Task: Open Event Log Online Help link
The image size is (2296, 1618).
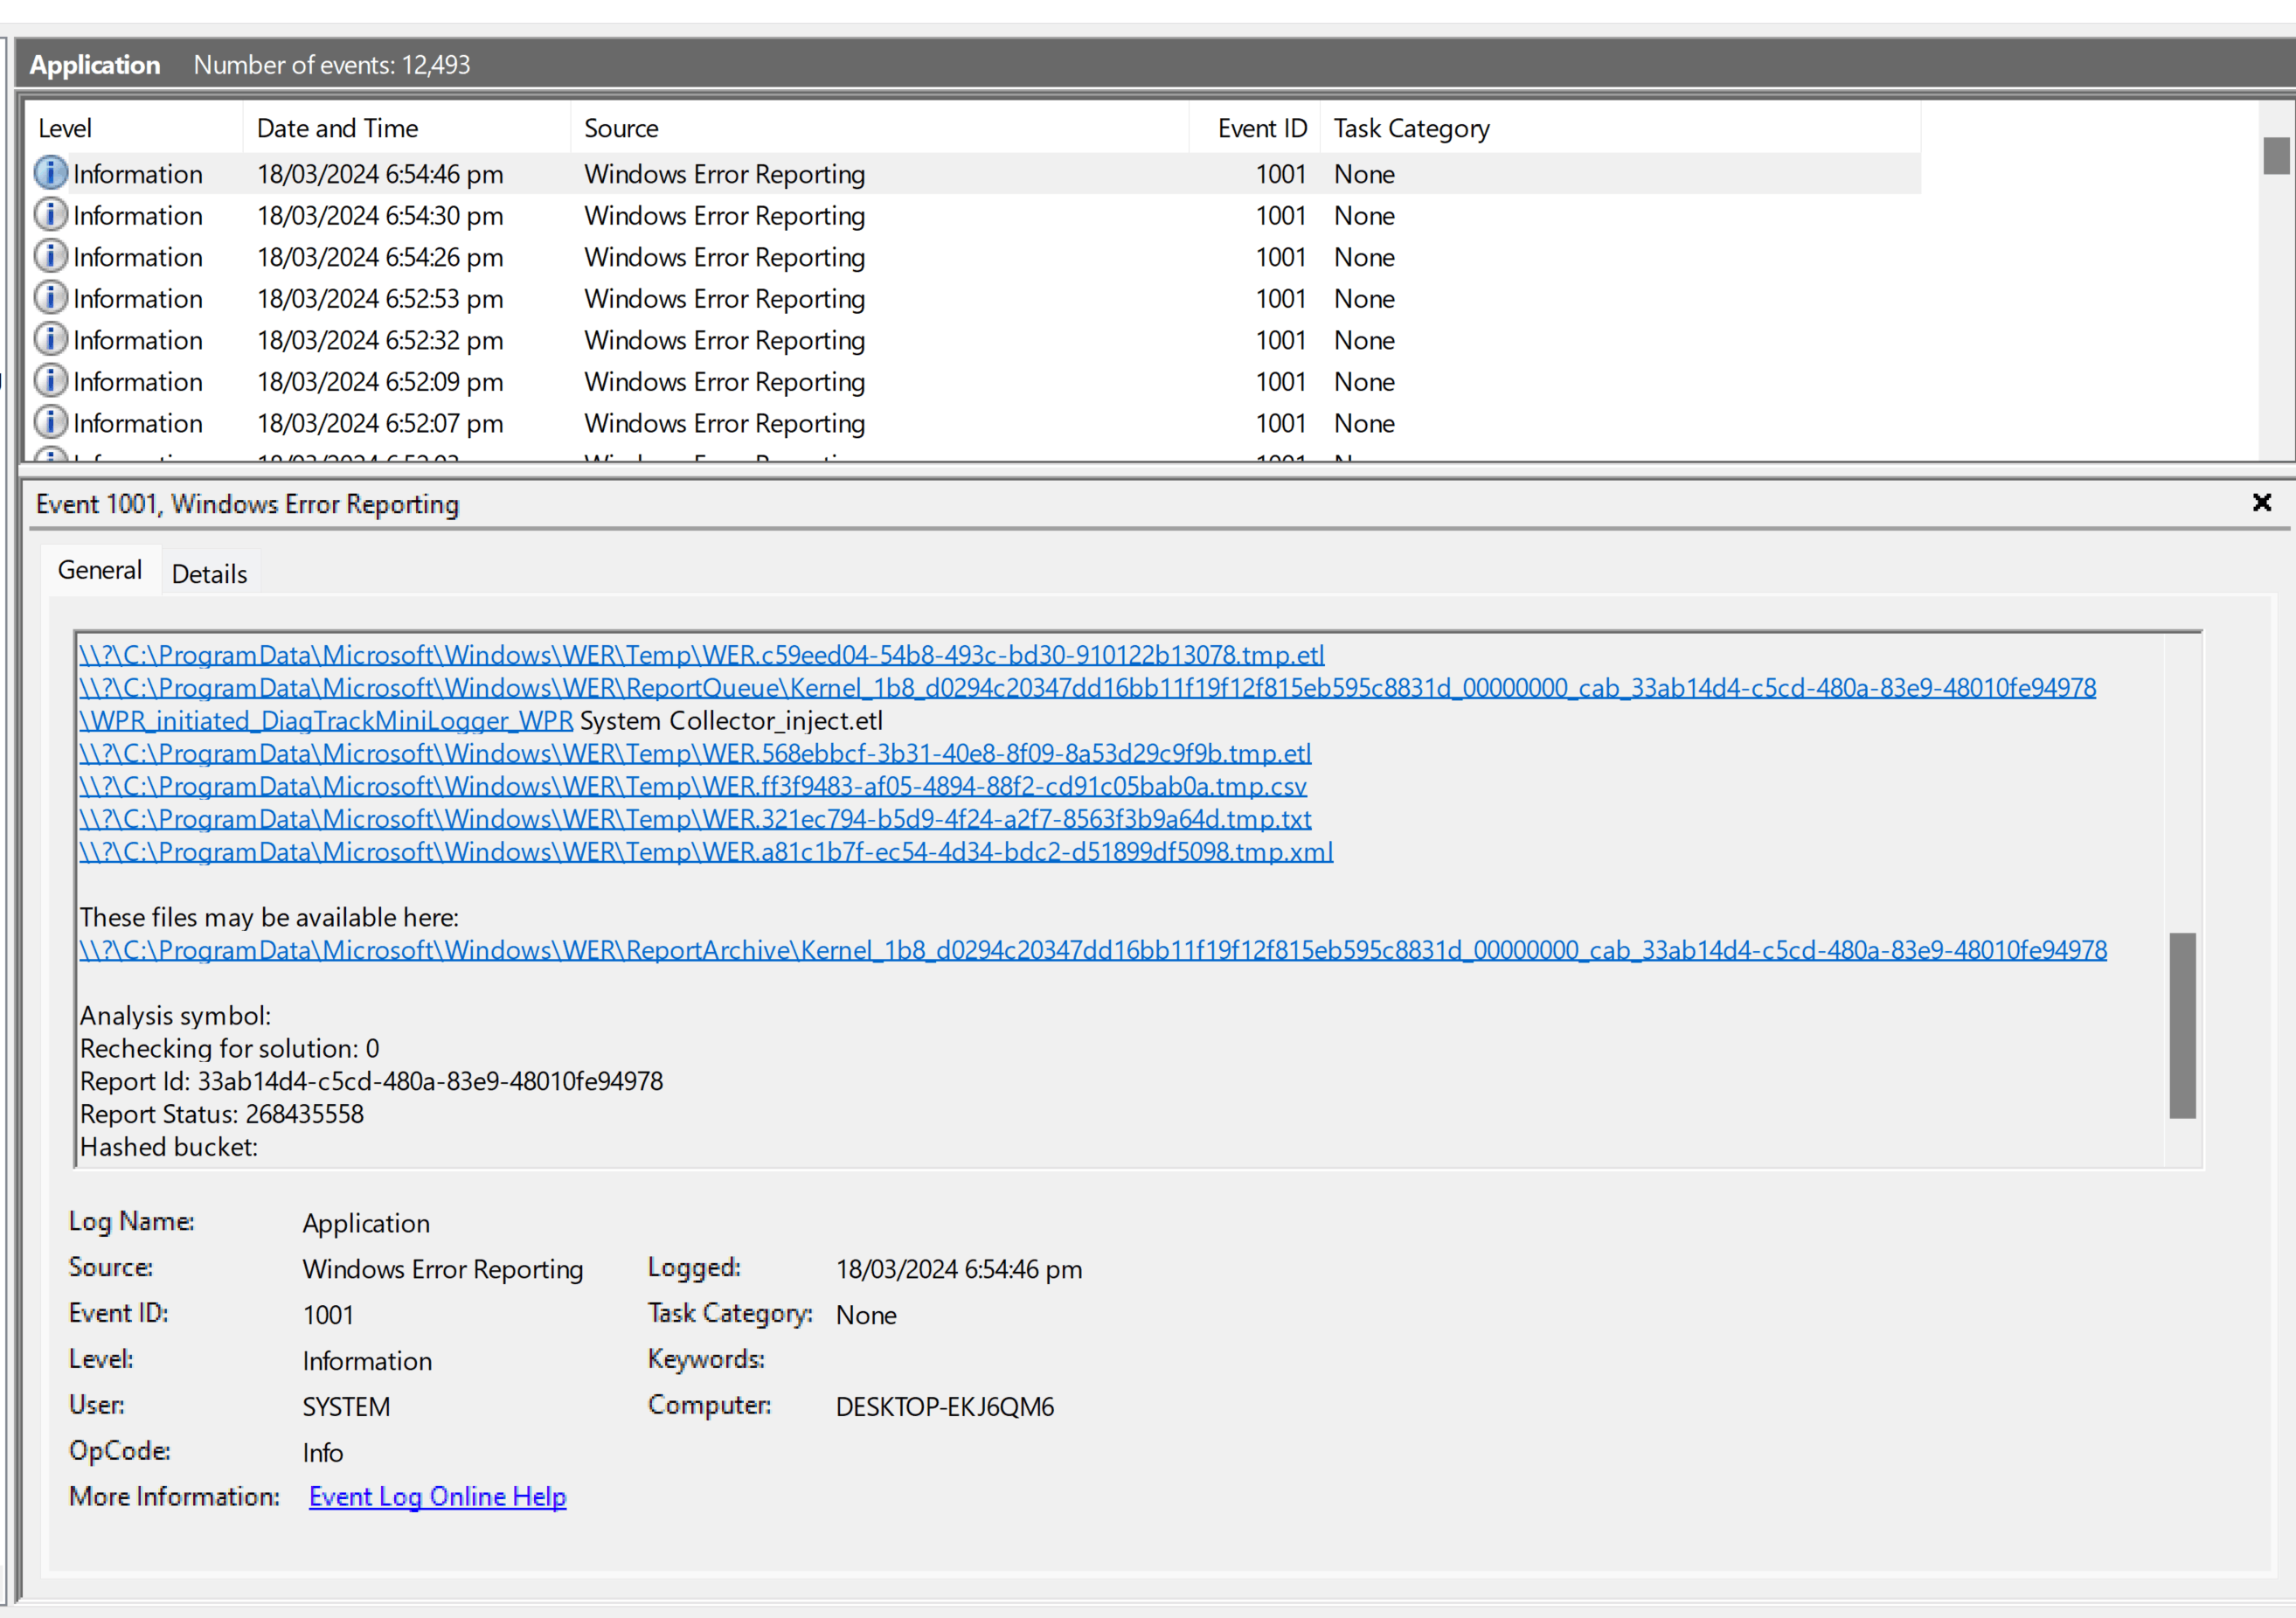Action: coord(437,1496)
